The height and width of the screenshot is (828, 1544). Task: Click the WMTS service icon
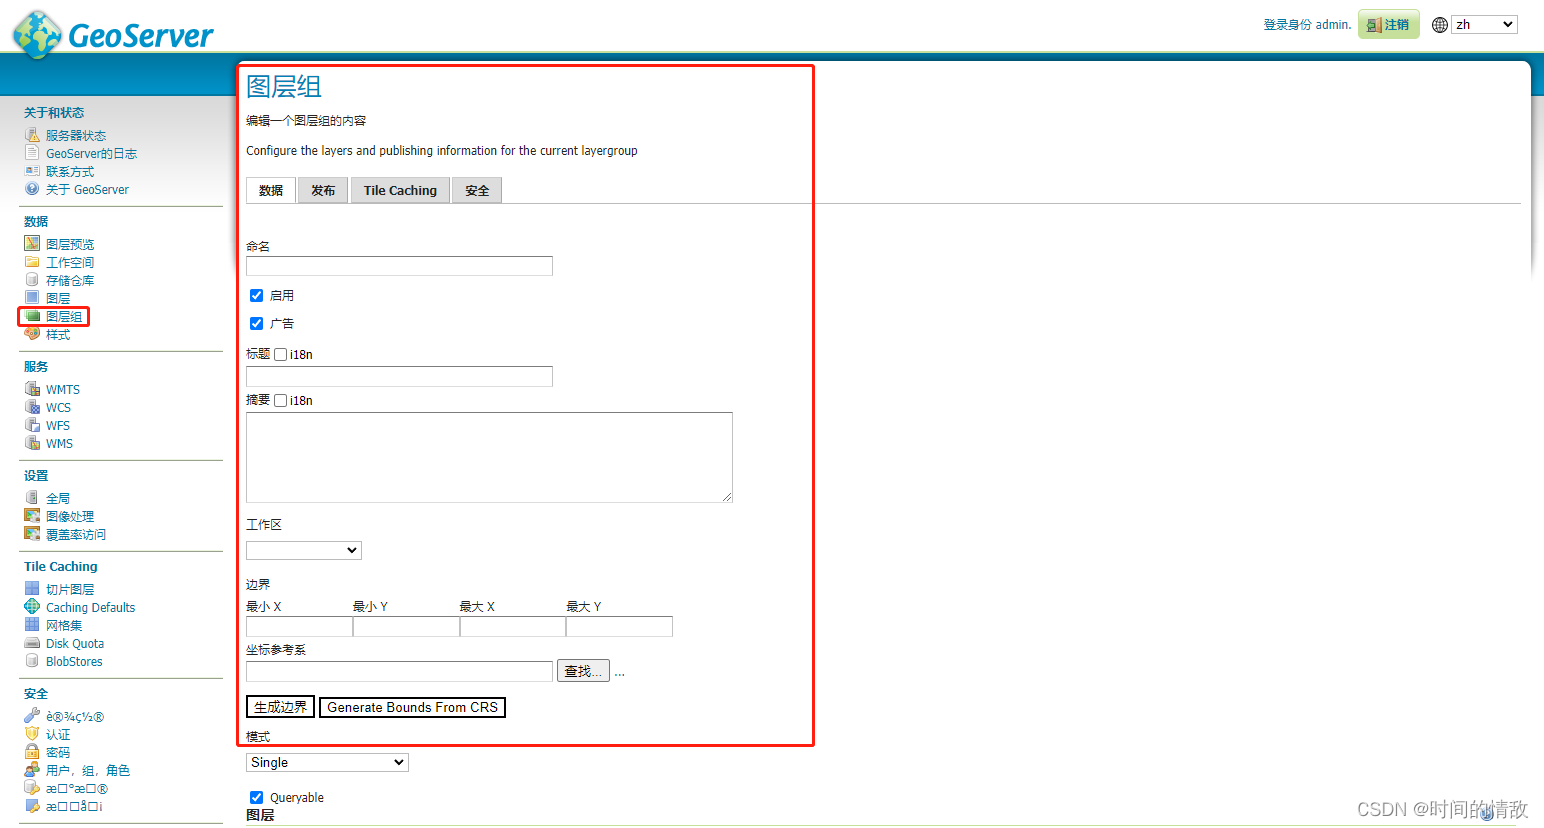coord(32,389)
